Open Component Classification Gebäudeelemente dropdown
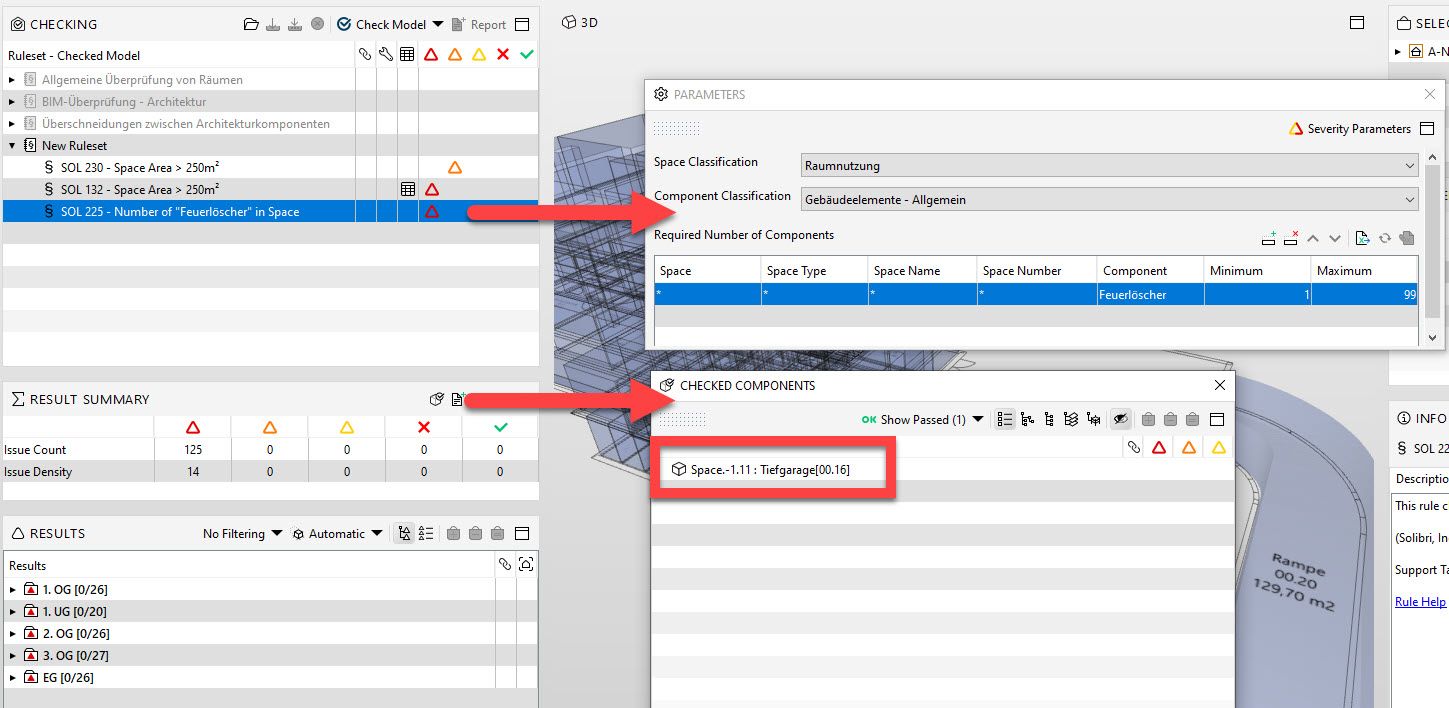The height and width of the screenshot is (708, 1449). pyautogui.click(x=1110, y=200)
